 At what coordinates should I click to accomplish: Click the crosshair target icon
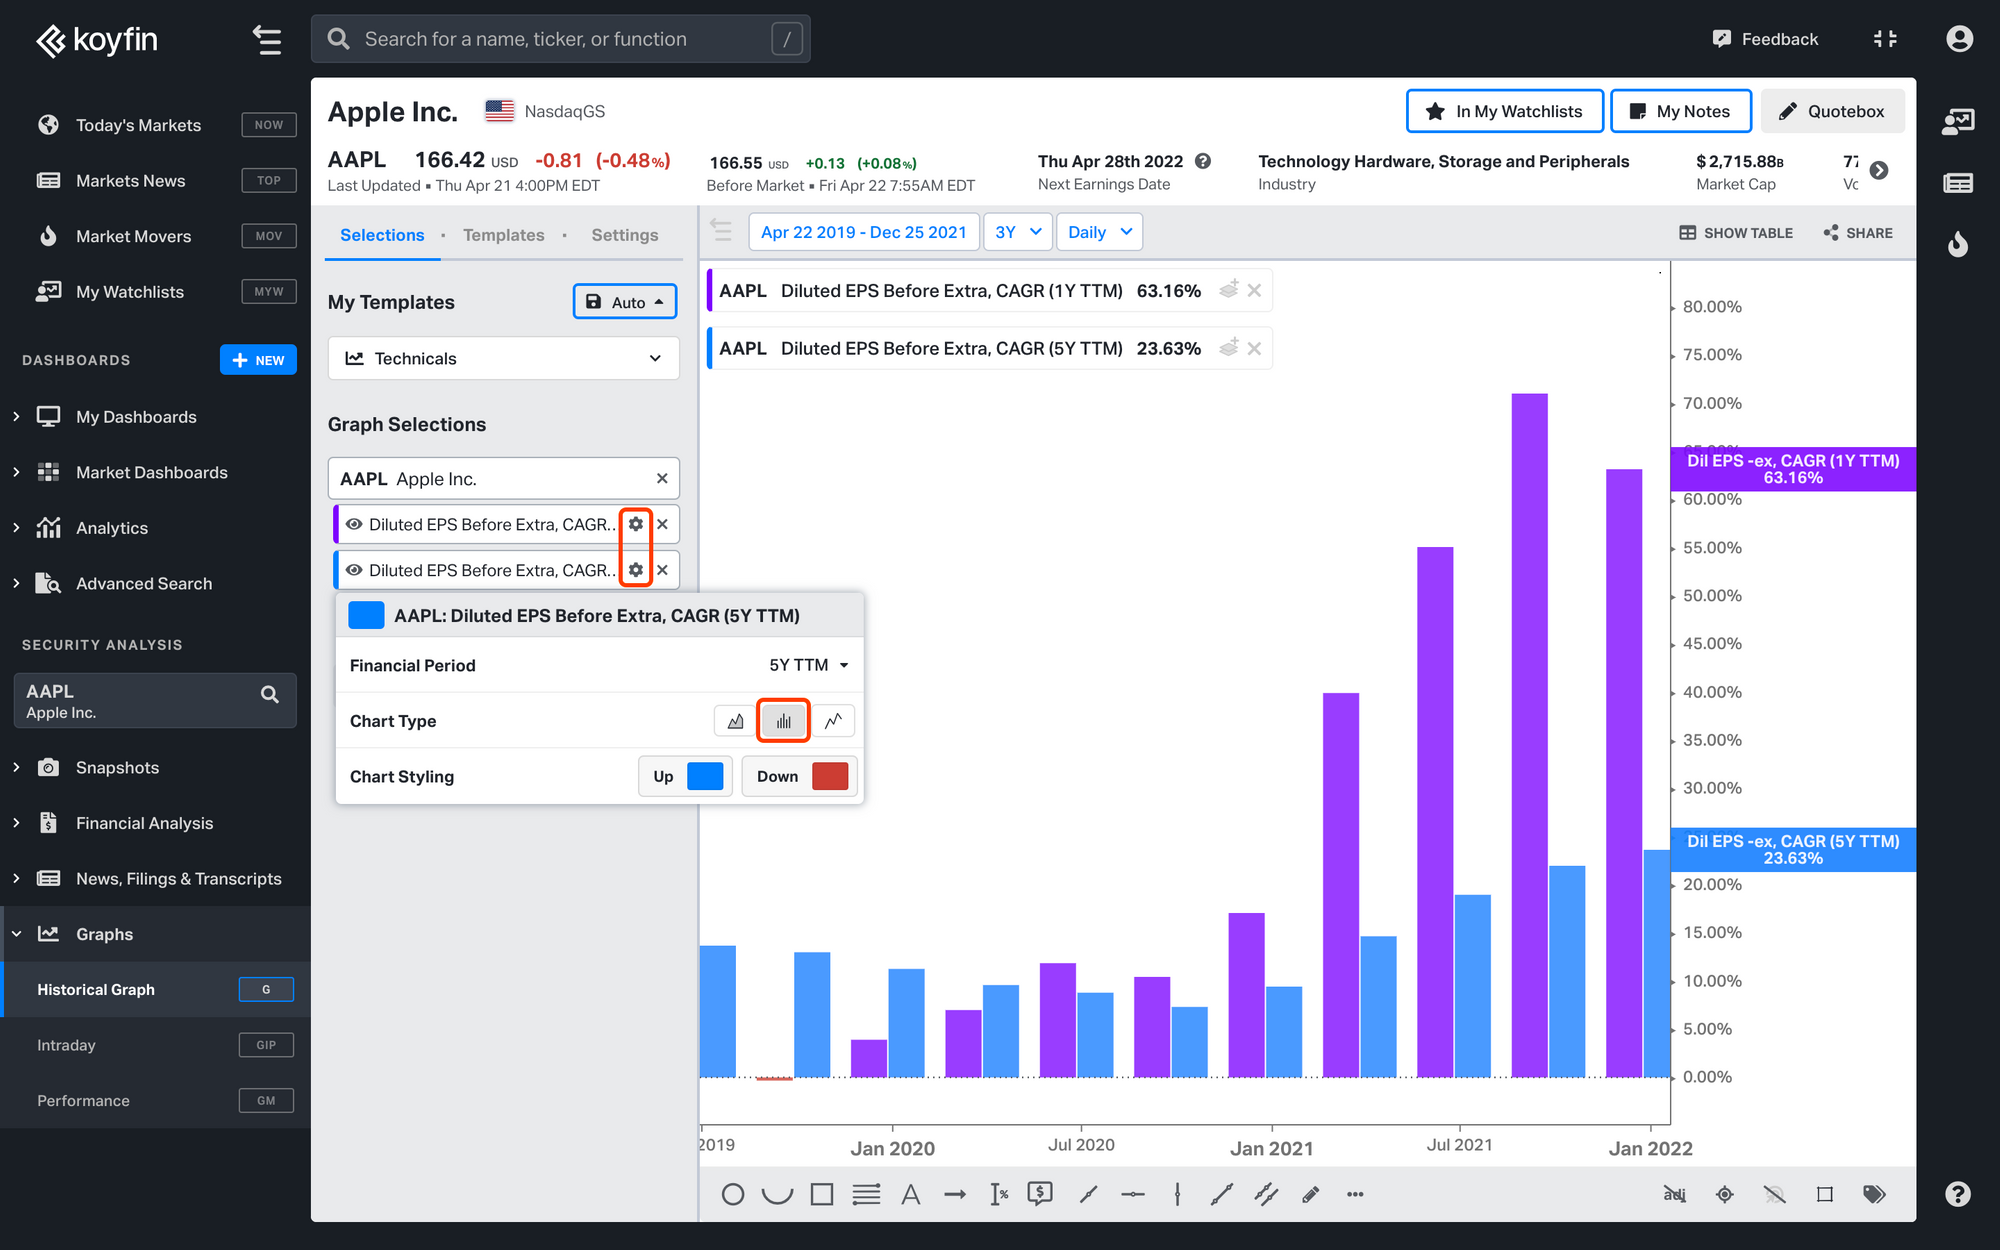[x=1724, y=1194]
